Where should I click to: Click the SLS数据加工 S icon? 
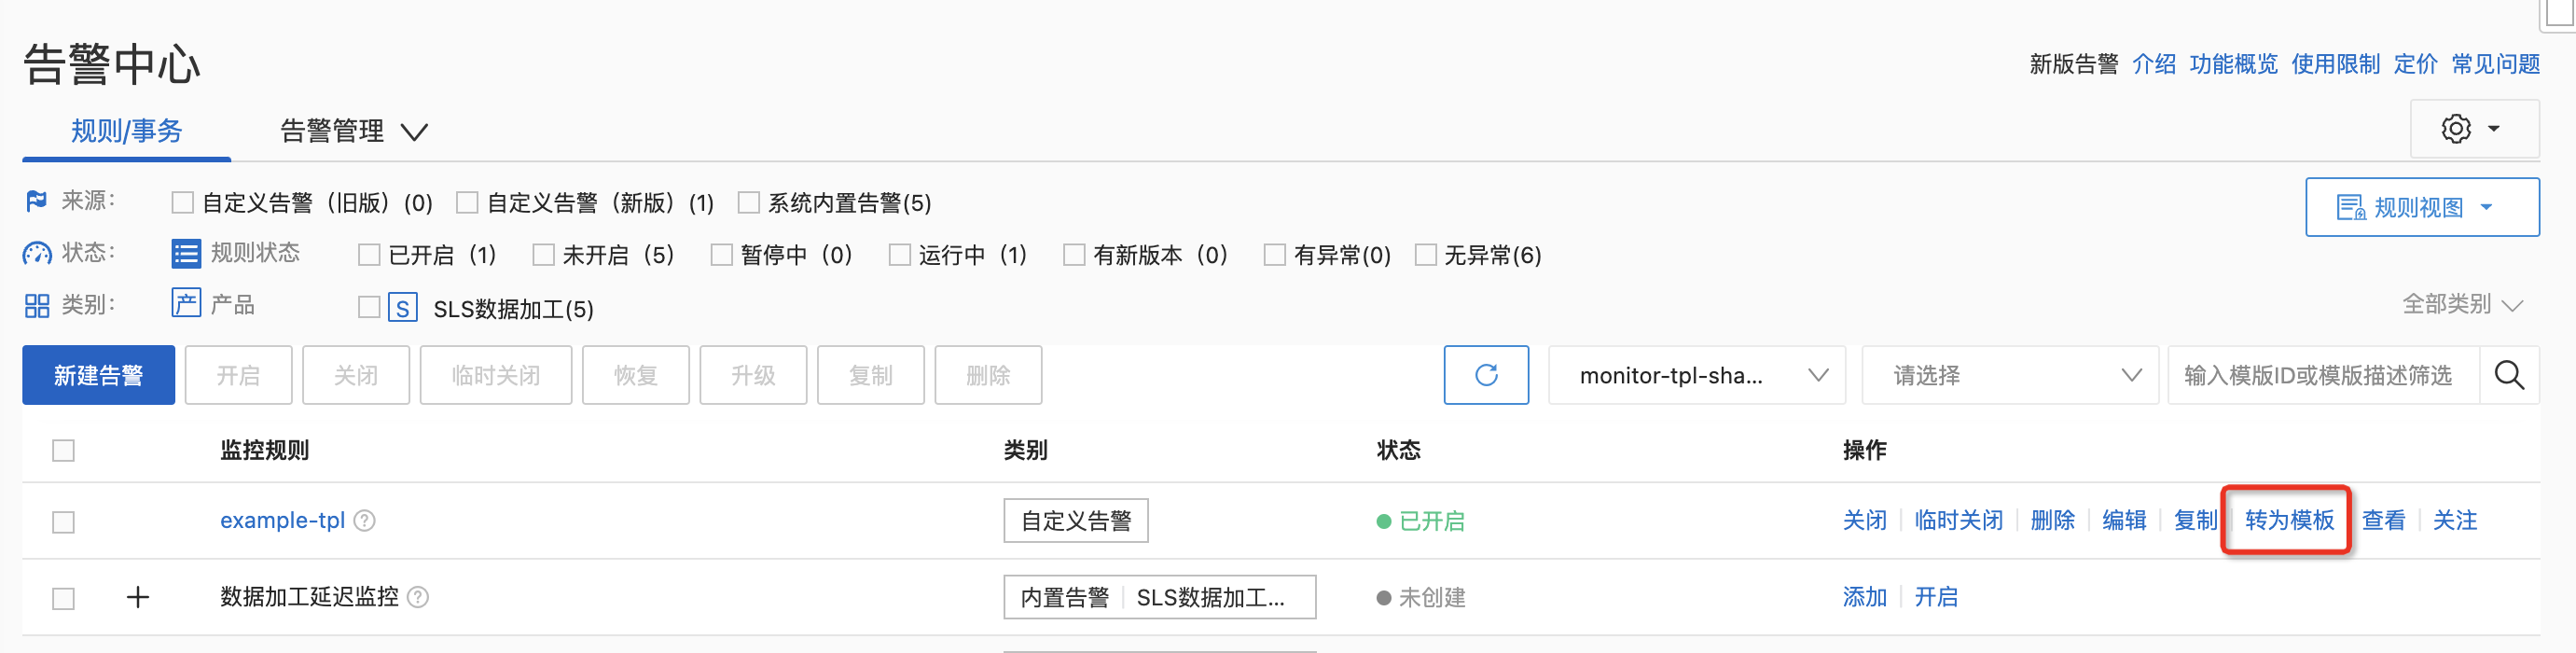[402, 307]
